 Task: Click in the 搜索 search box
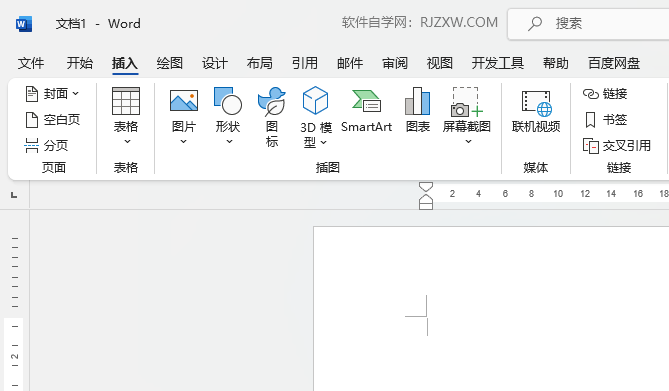point(588,24)
